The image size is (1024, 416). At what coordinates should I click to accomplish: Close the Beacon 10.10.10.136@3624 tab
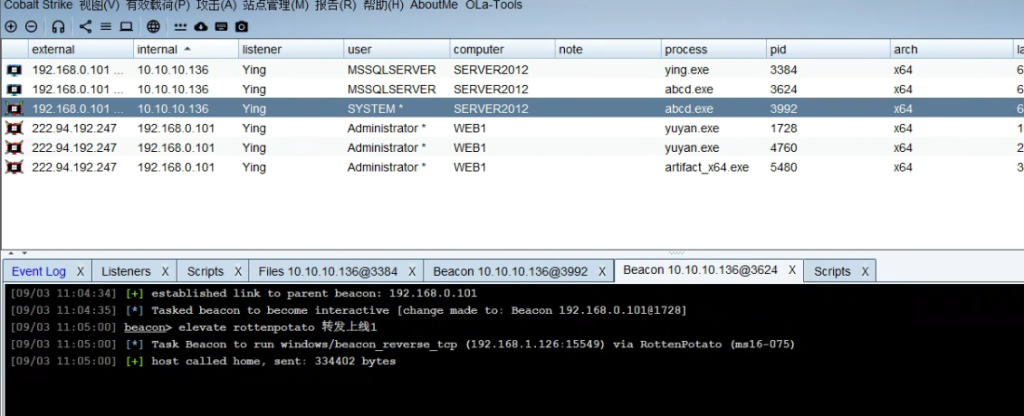(x=792, y=270)
